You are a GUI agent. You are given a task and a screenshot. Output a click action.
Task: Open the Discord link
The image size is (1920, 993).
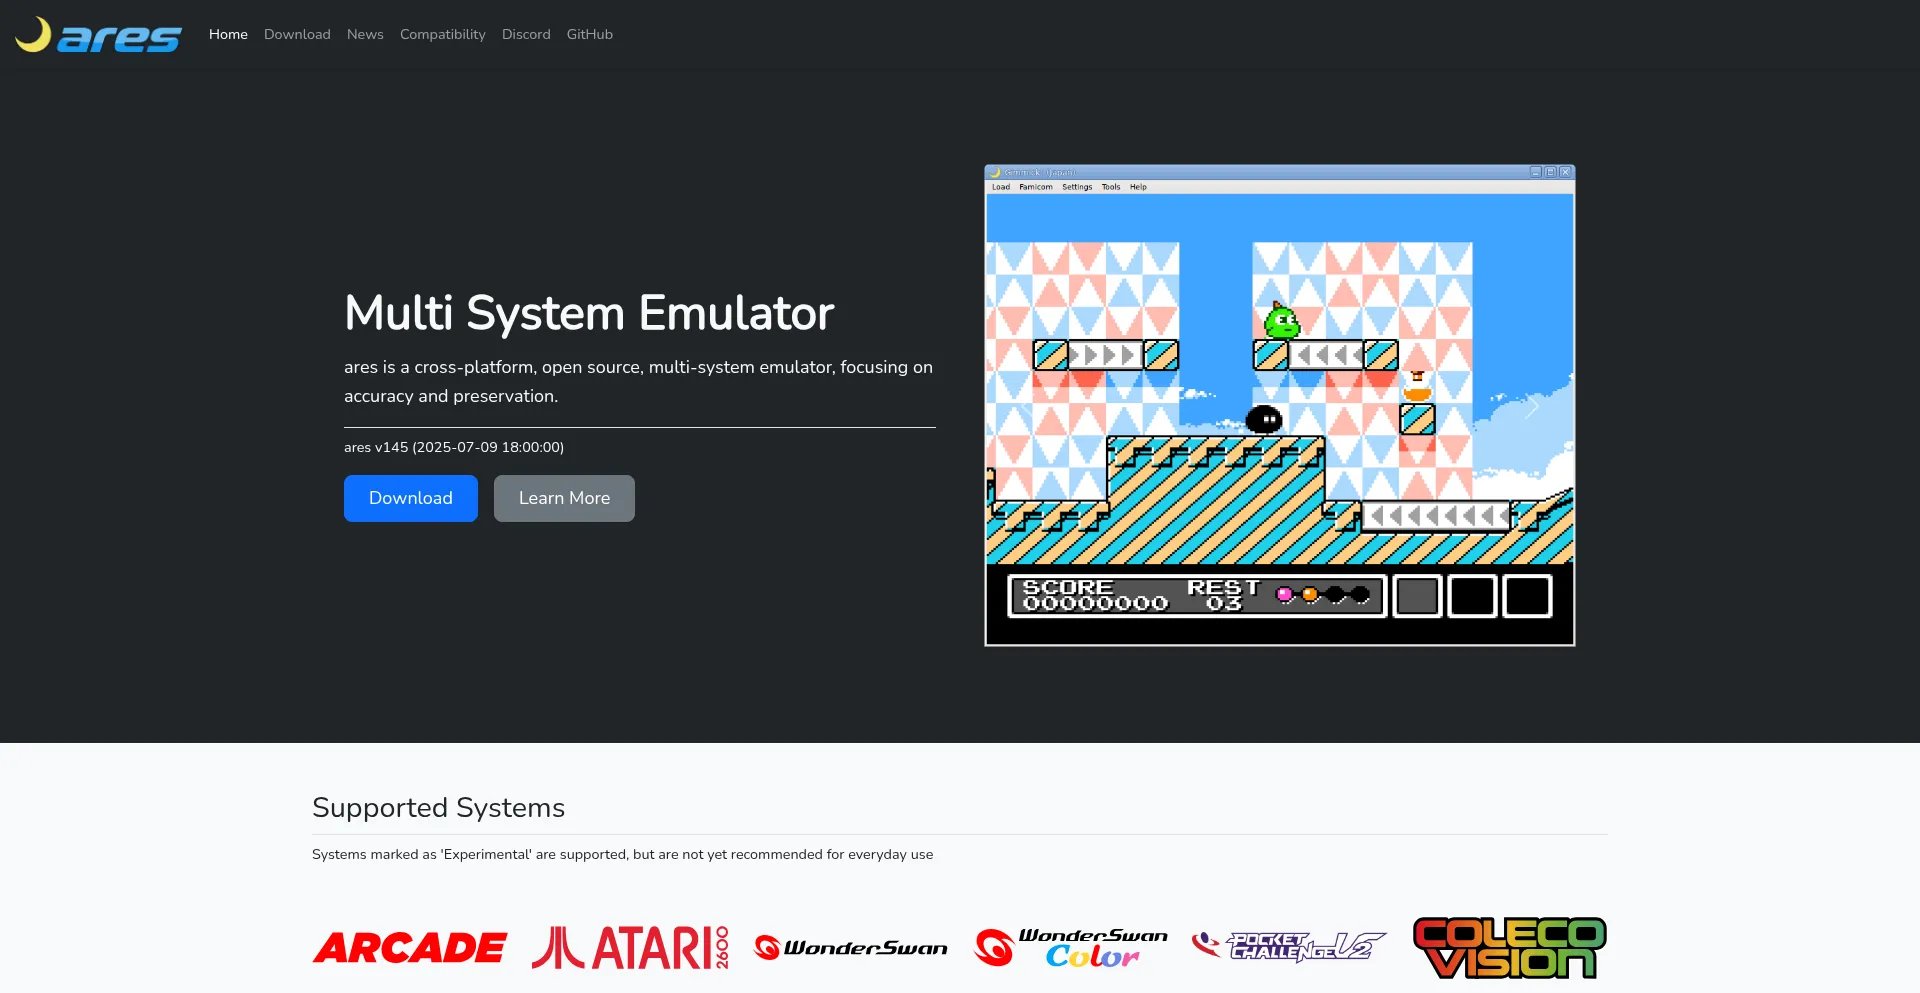tap(526, 34)
